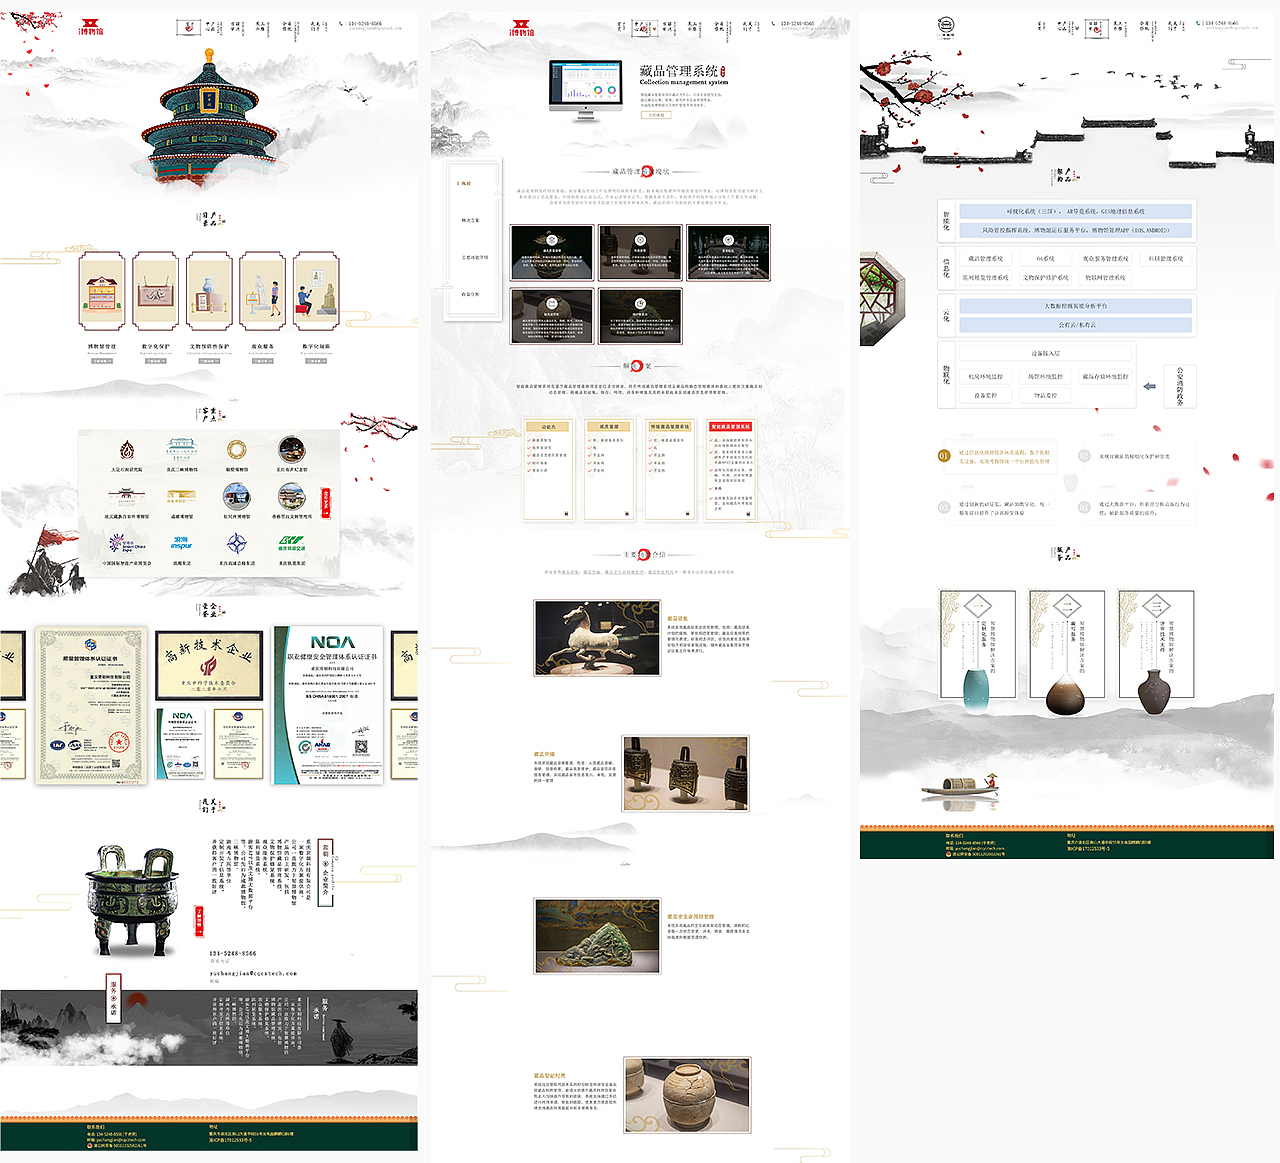
Task: Click the black round logo on right page
Action: (946, 28)
